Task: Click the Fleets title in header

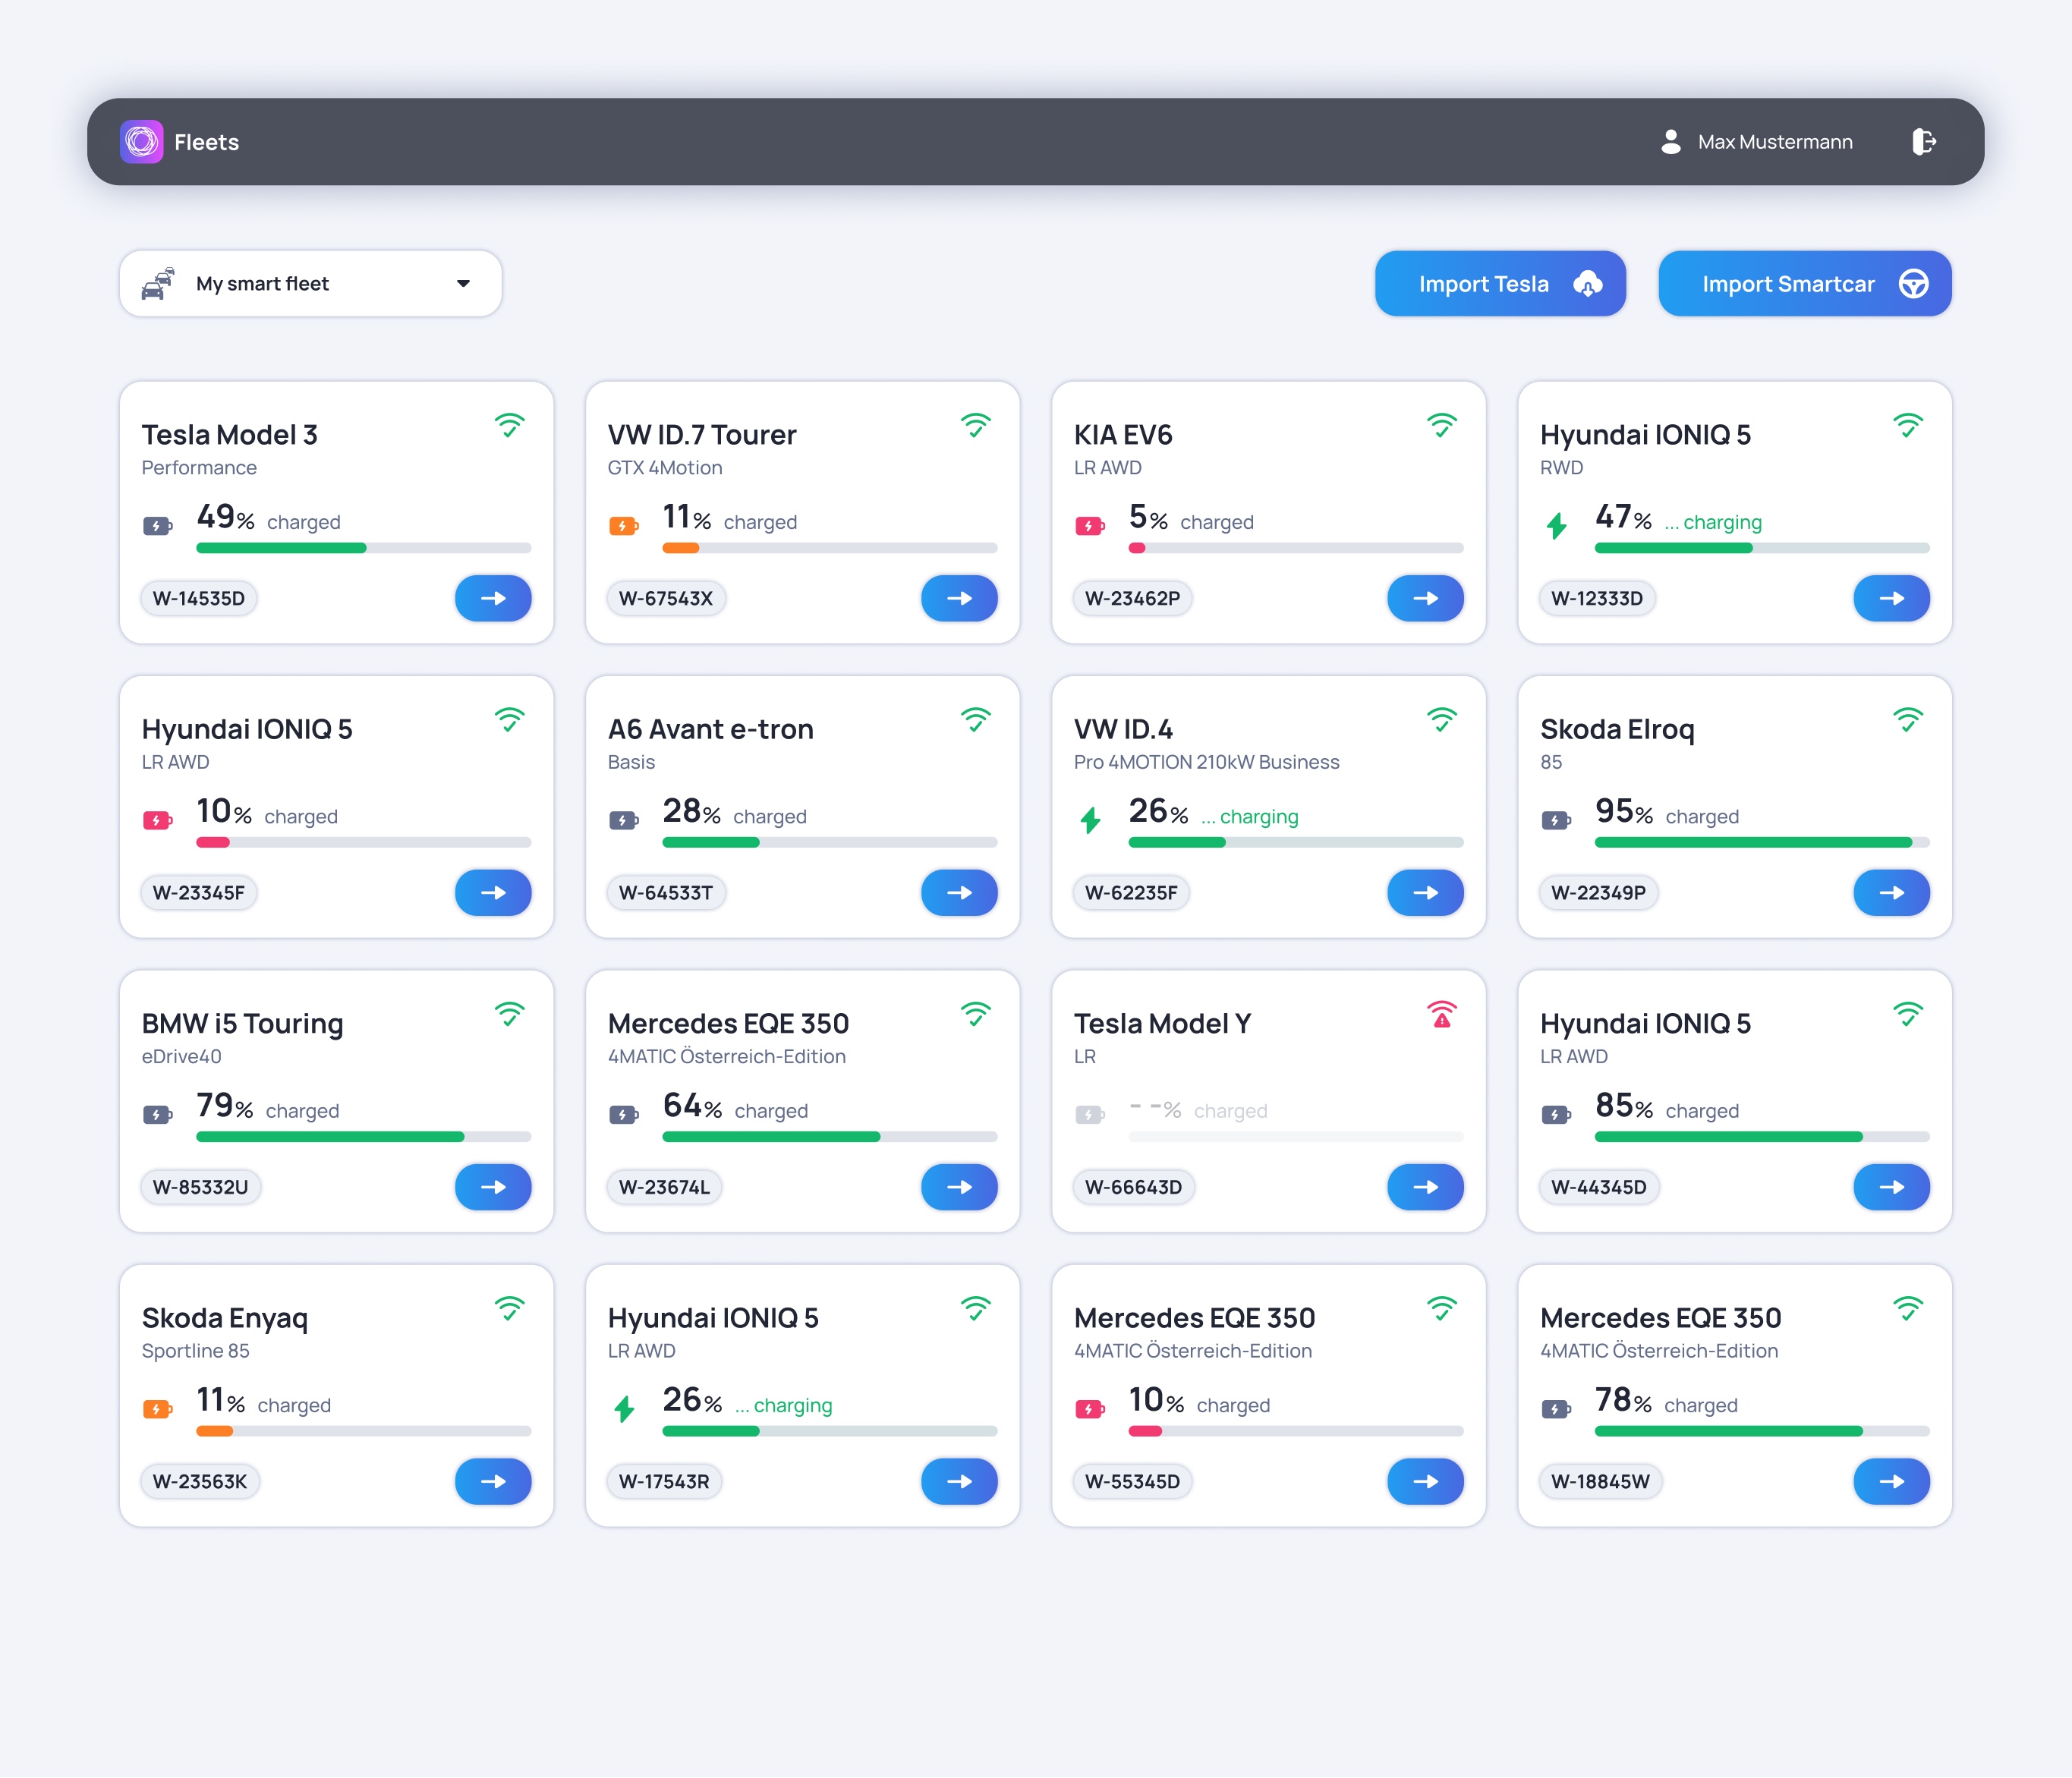Action: 206,142
